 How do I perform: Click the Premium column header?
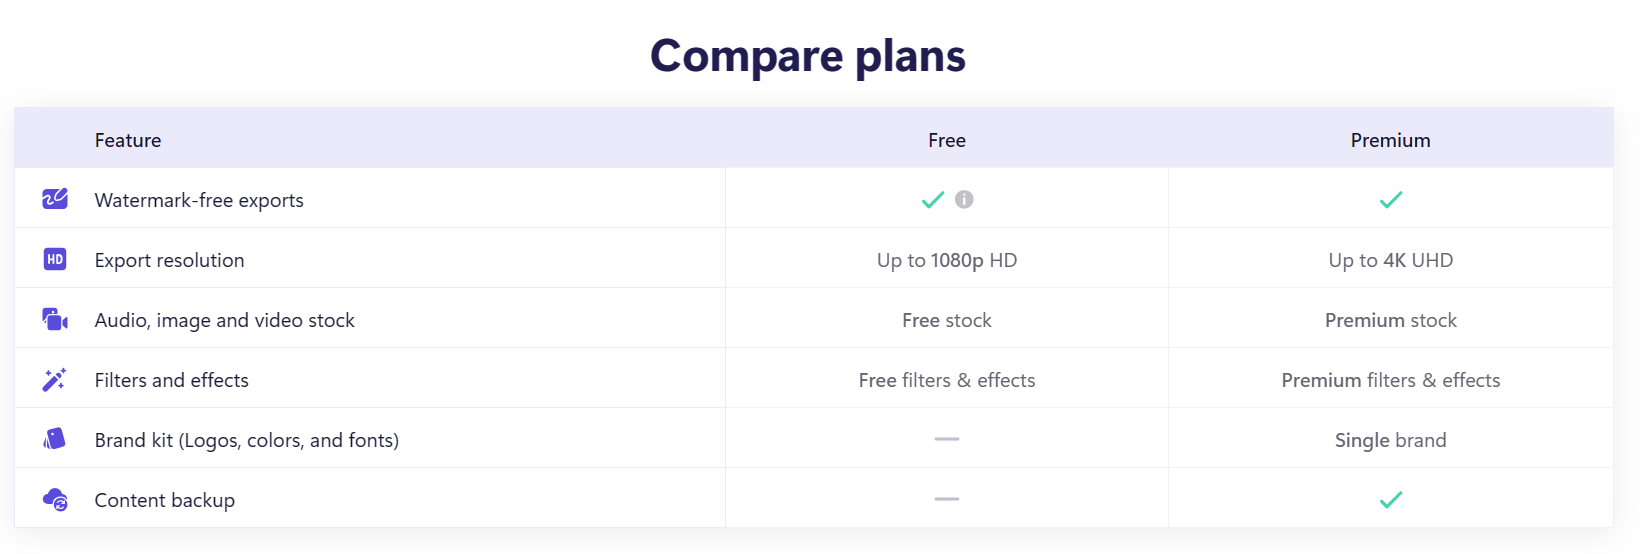(x=1390, y=140)
